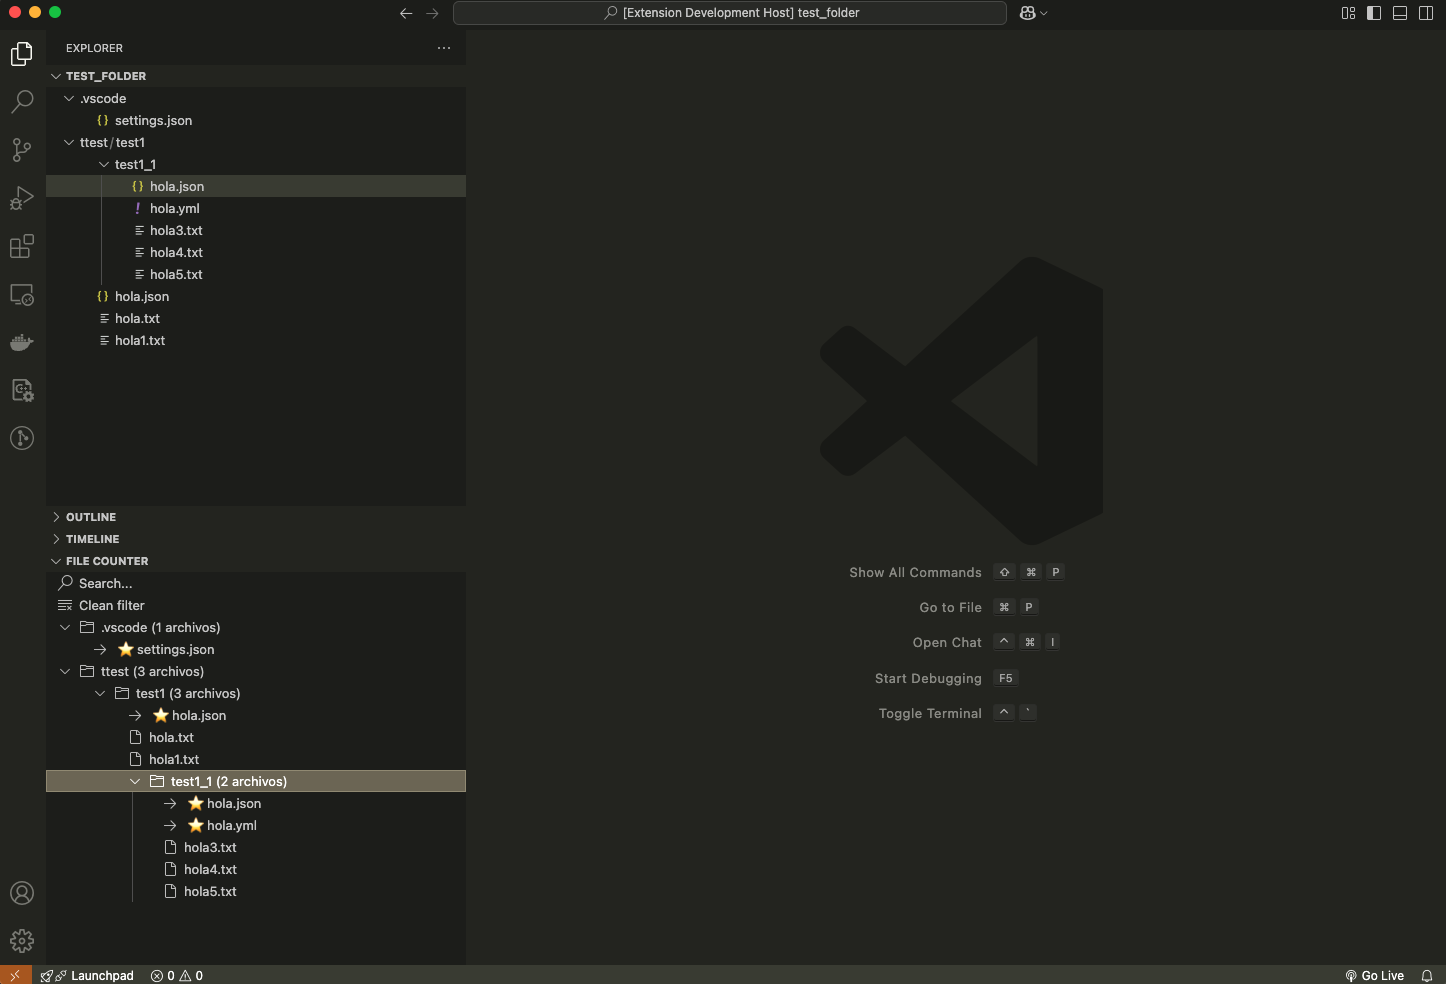Image resolution: width=1446 pixels, height=984 pixels.
Task: Select hola.txt in File Counter
Action: 256,737
